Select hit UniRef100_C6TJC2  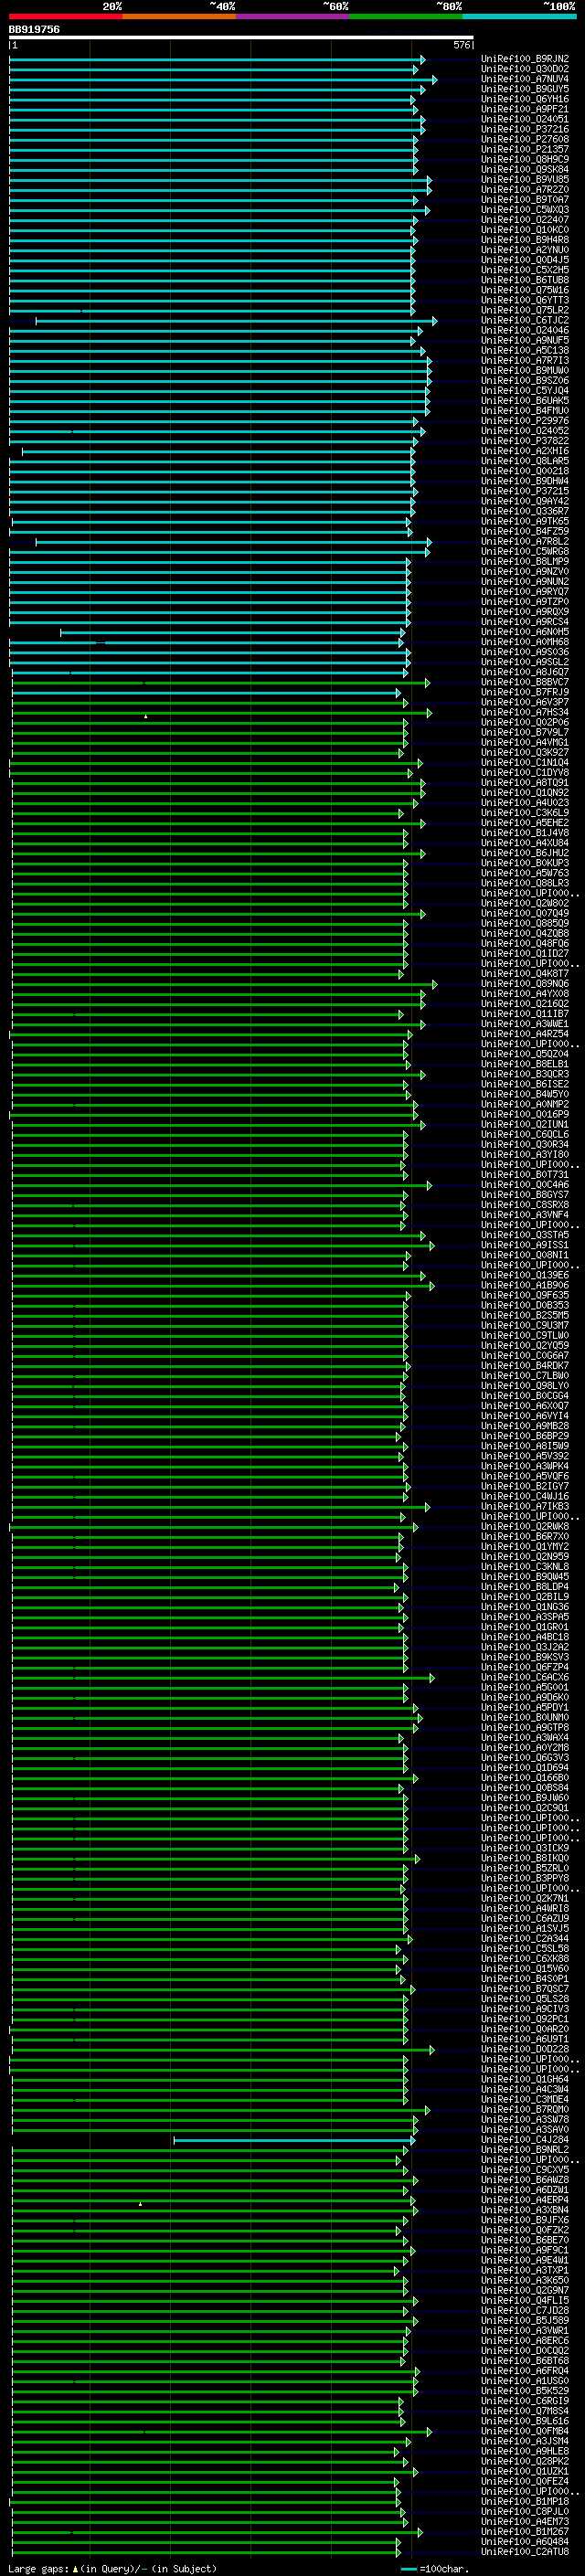pyautogui.click(x=525, y=320)
